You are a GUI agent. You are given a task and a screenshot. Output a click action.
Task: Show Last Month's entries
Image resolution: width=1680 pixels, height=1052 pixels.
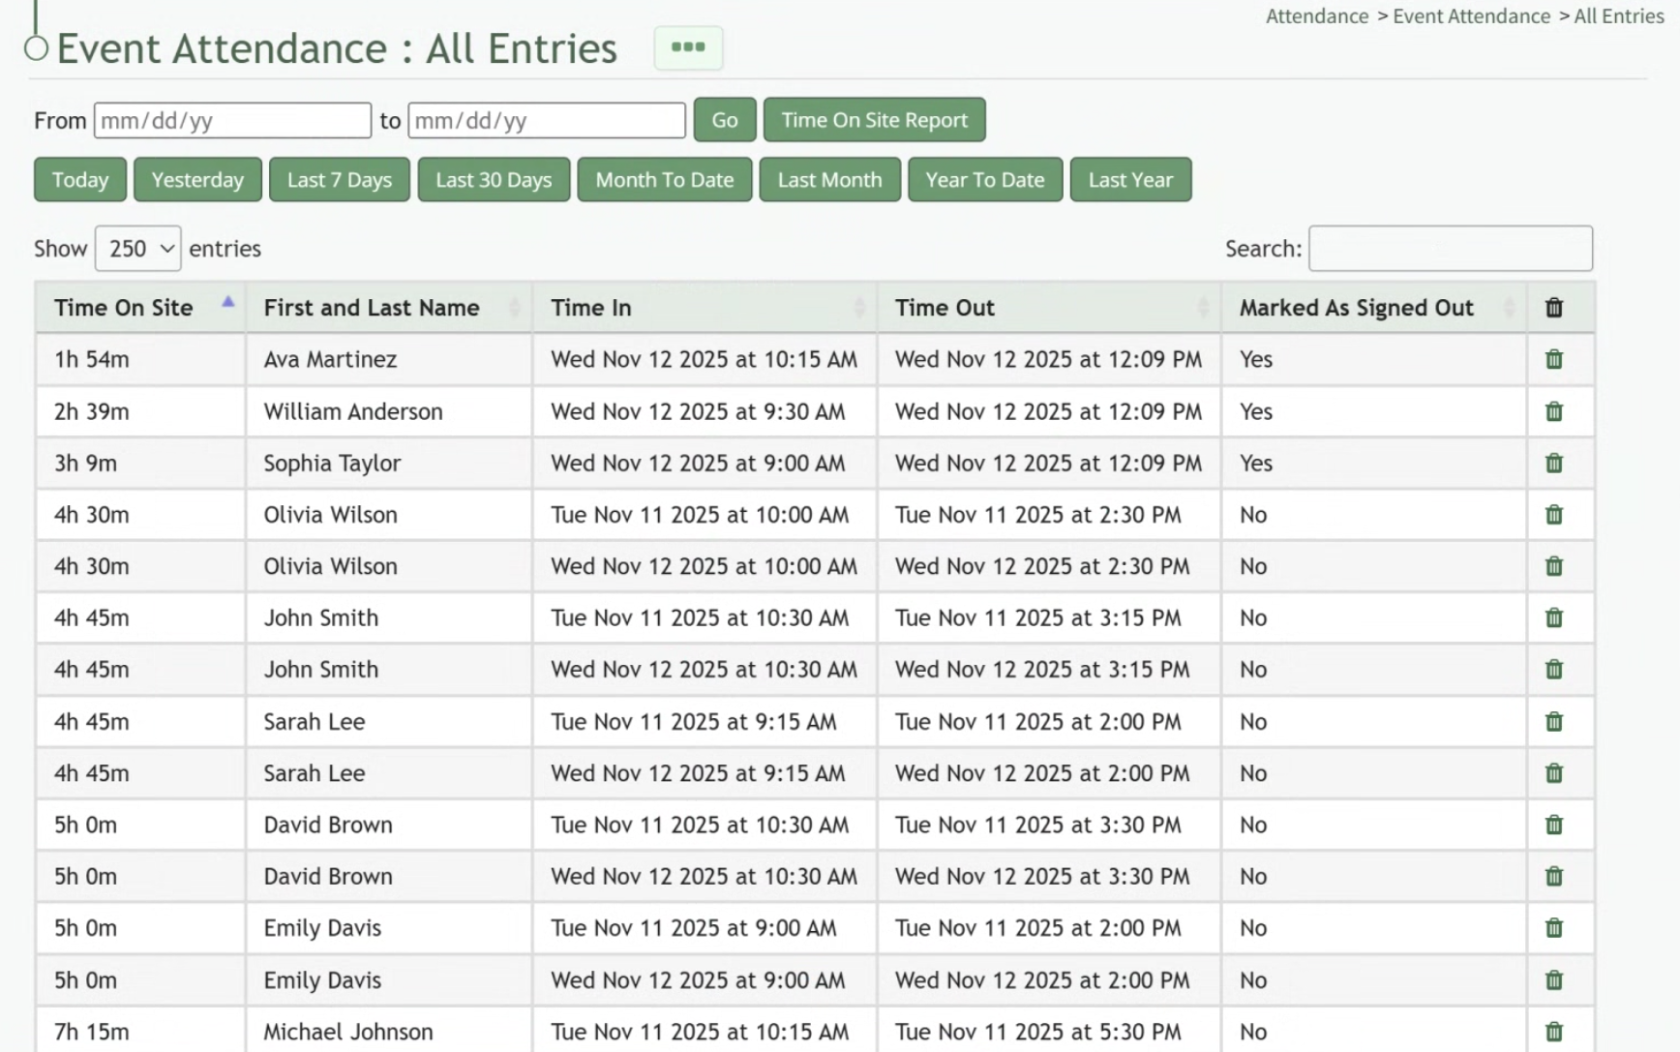(830, 180)
